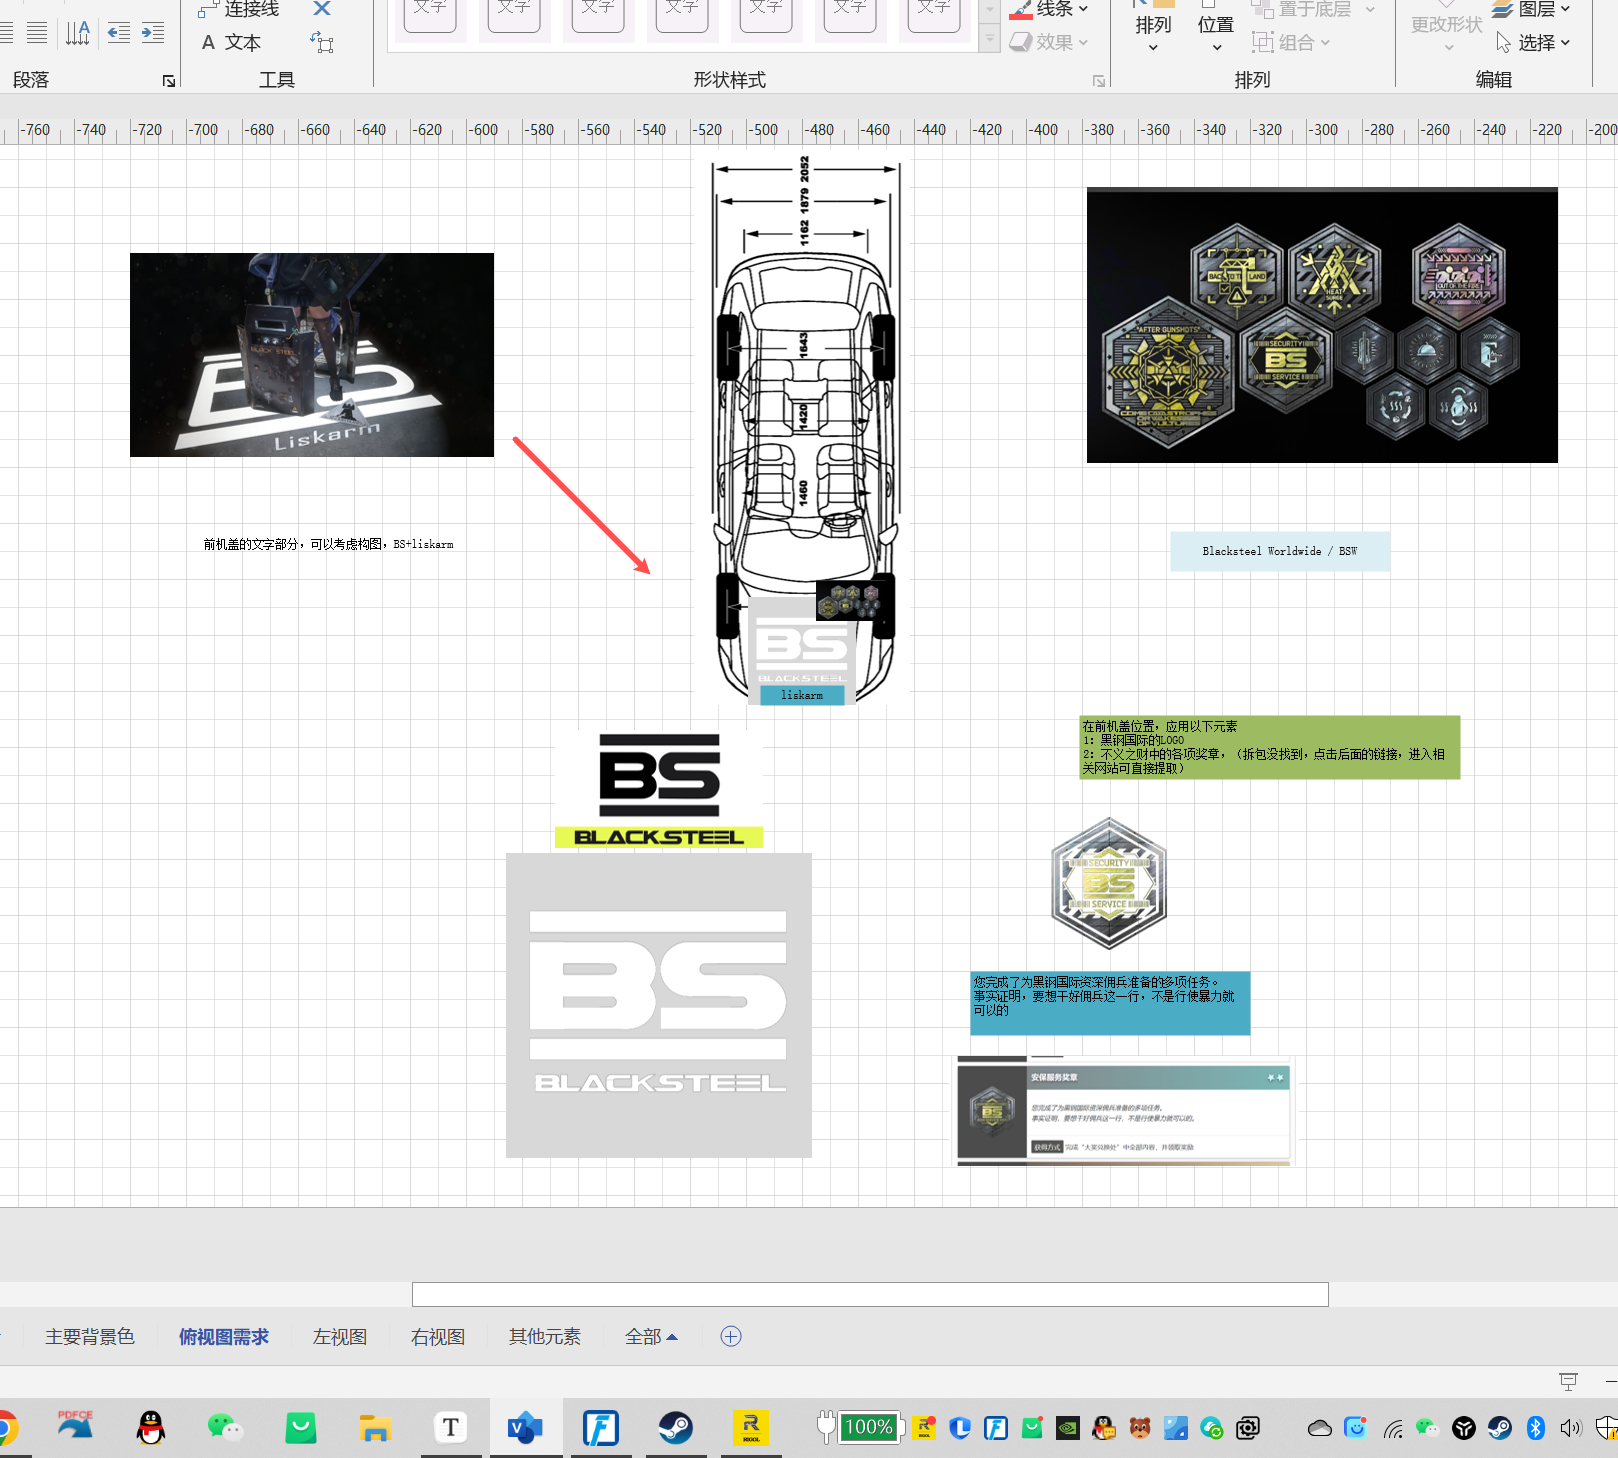The width and height of the screenshot is (1618, 1458).
Task: Open the Effects (效果) dropdown
Action: tap(1049, 42)
